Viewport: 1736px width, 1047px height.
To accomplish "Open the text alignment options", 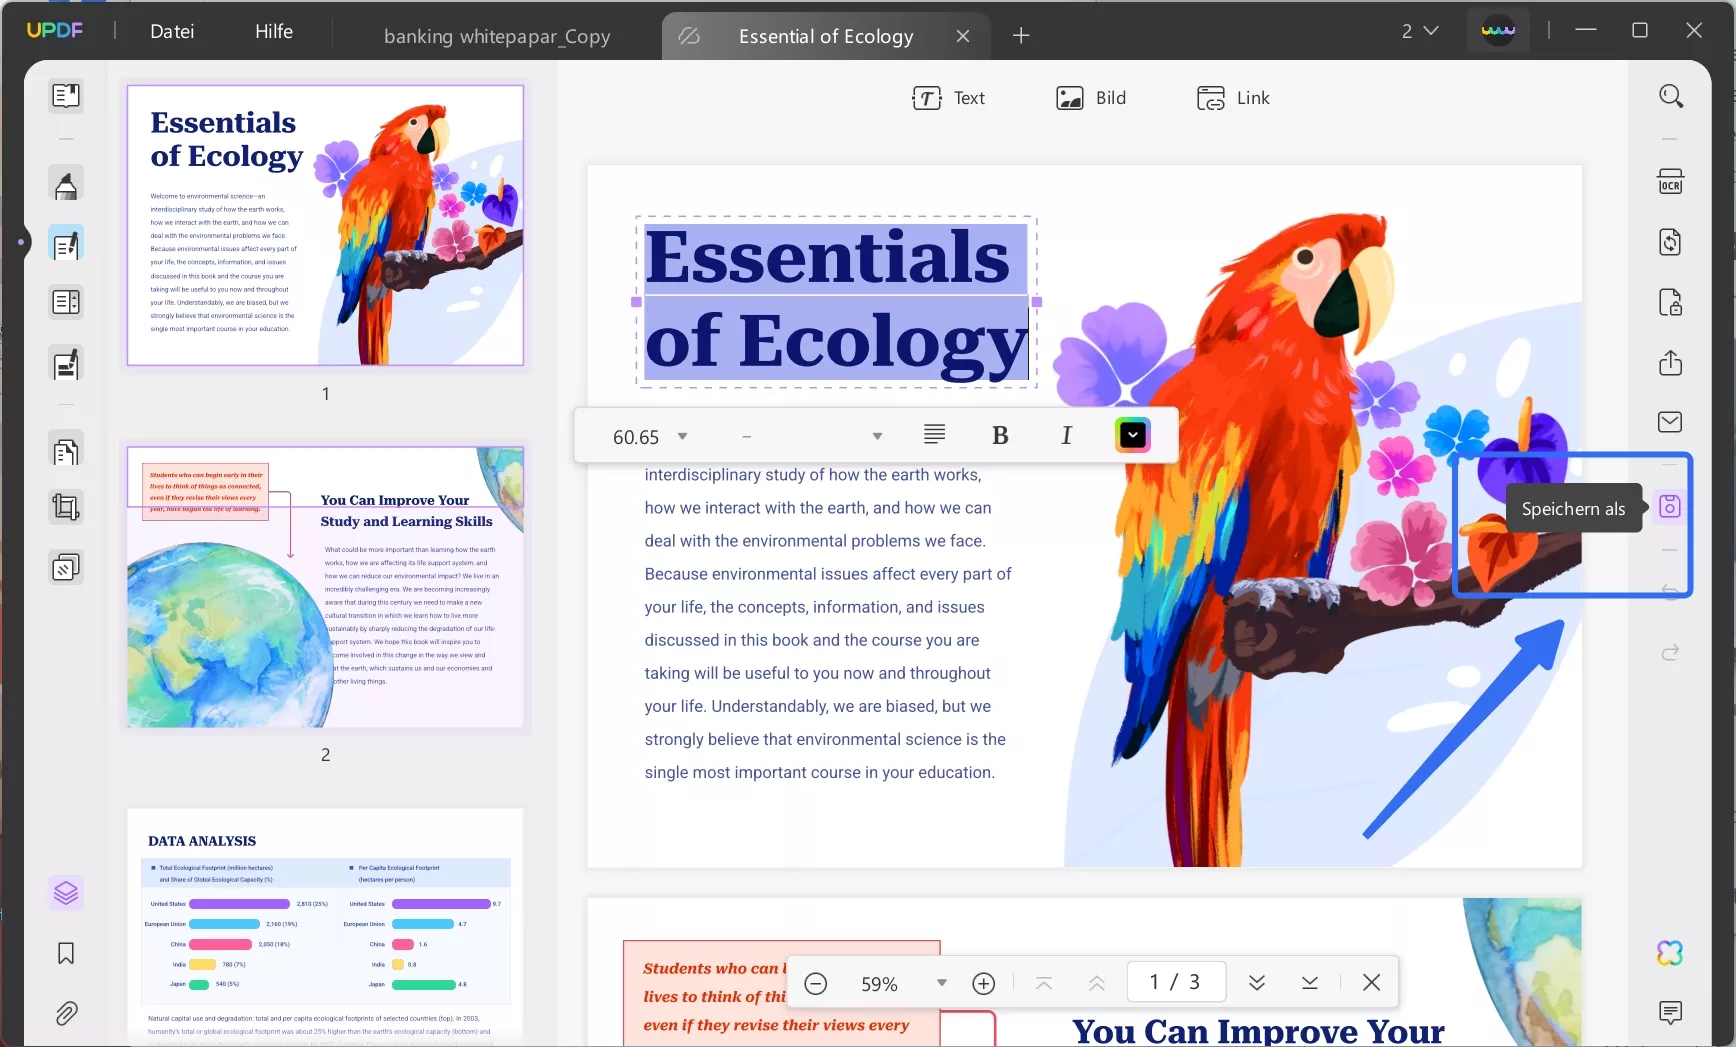I will click(x=934, y=435).
